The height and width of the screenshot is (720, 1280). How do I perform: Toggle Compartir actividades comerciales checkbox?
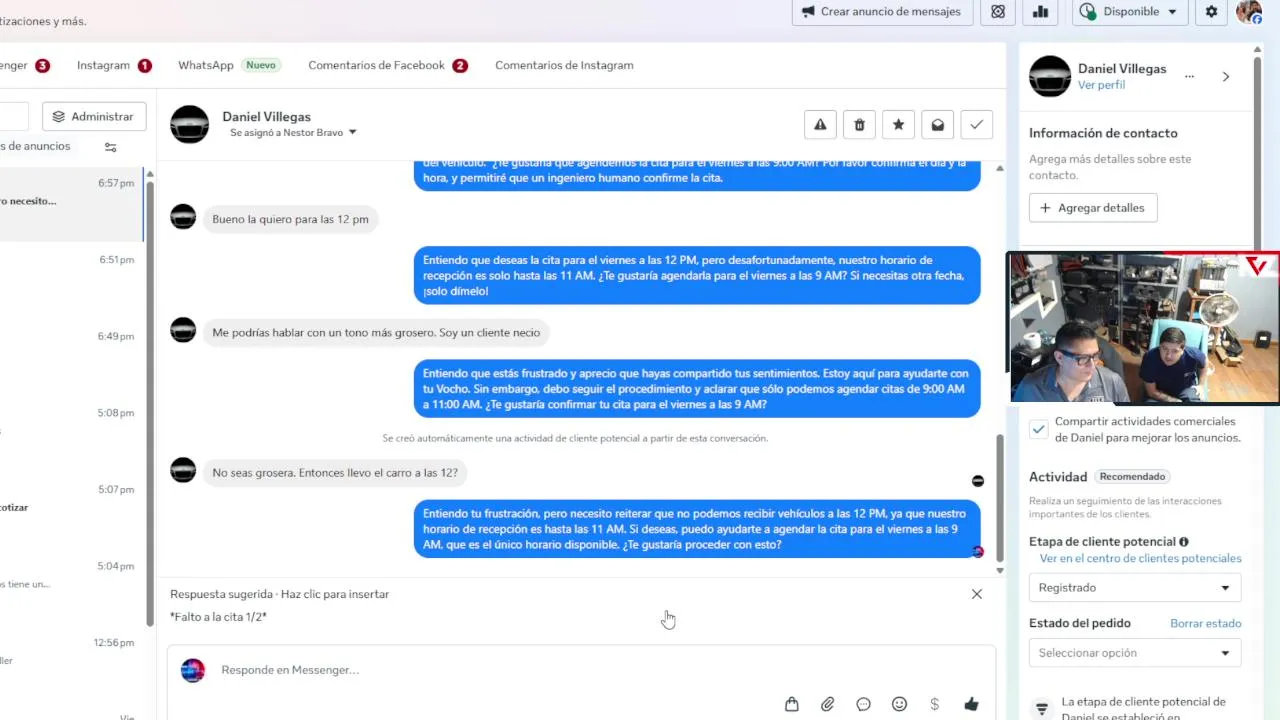point(1039,429)
